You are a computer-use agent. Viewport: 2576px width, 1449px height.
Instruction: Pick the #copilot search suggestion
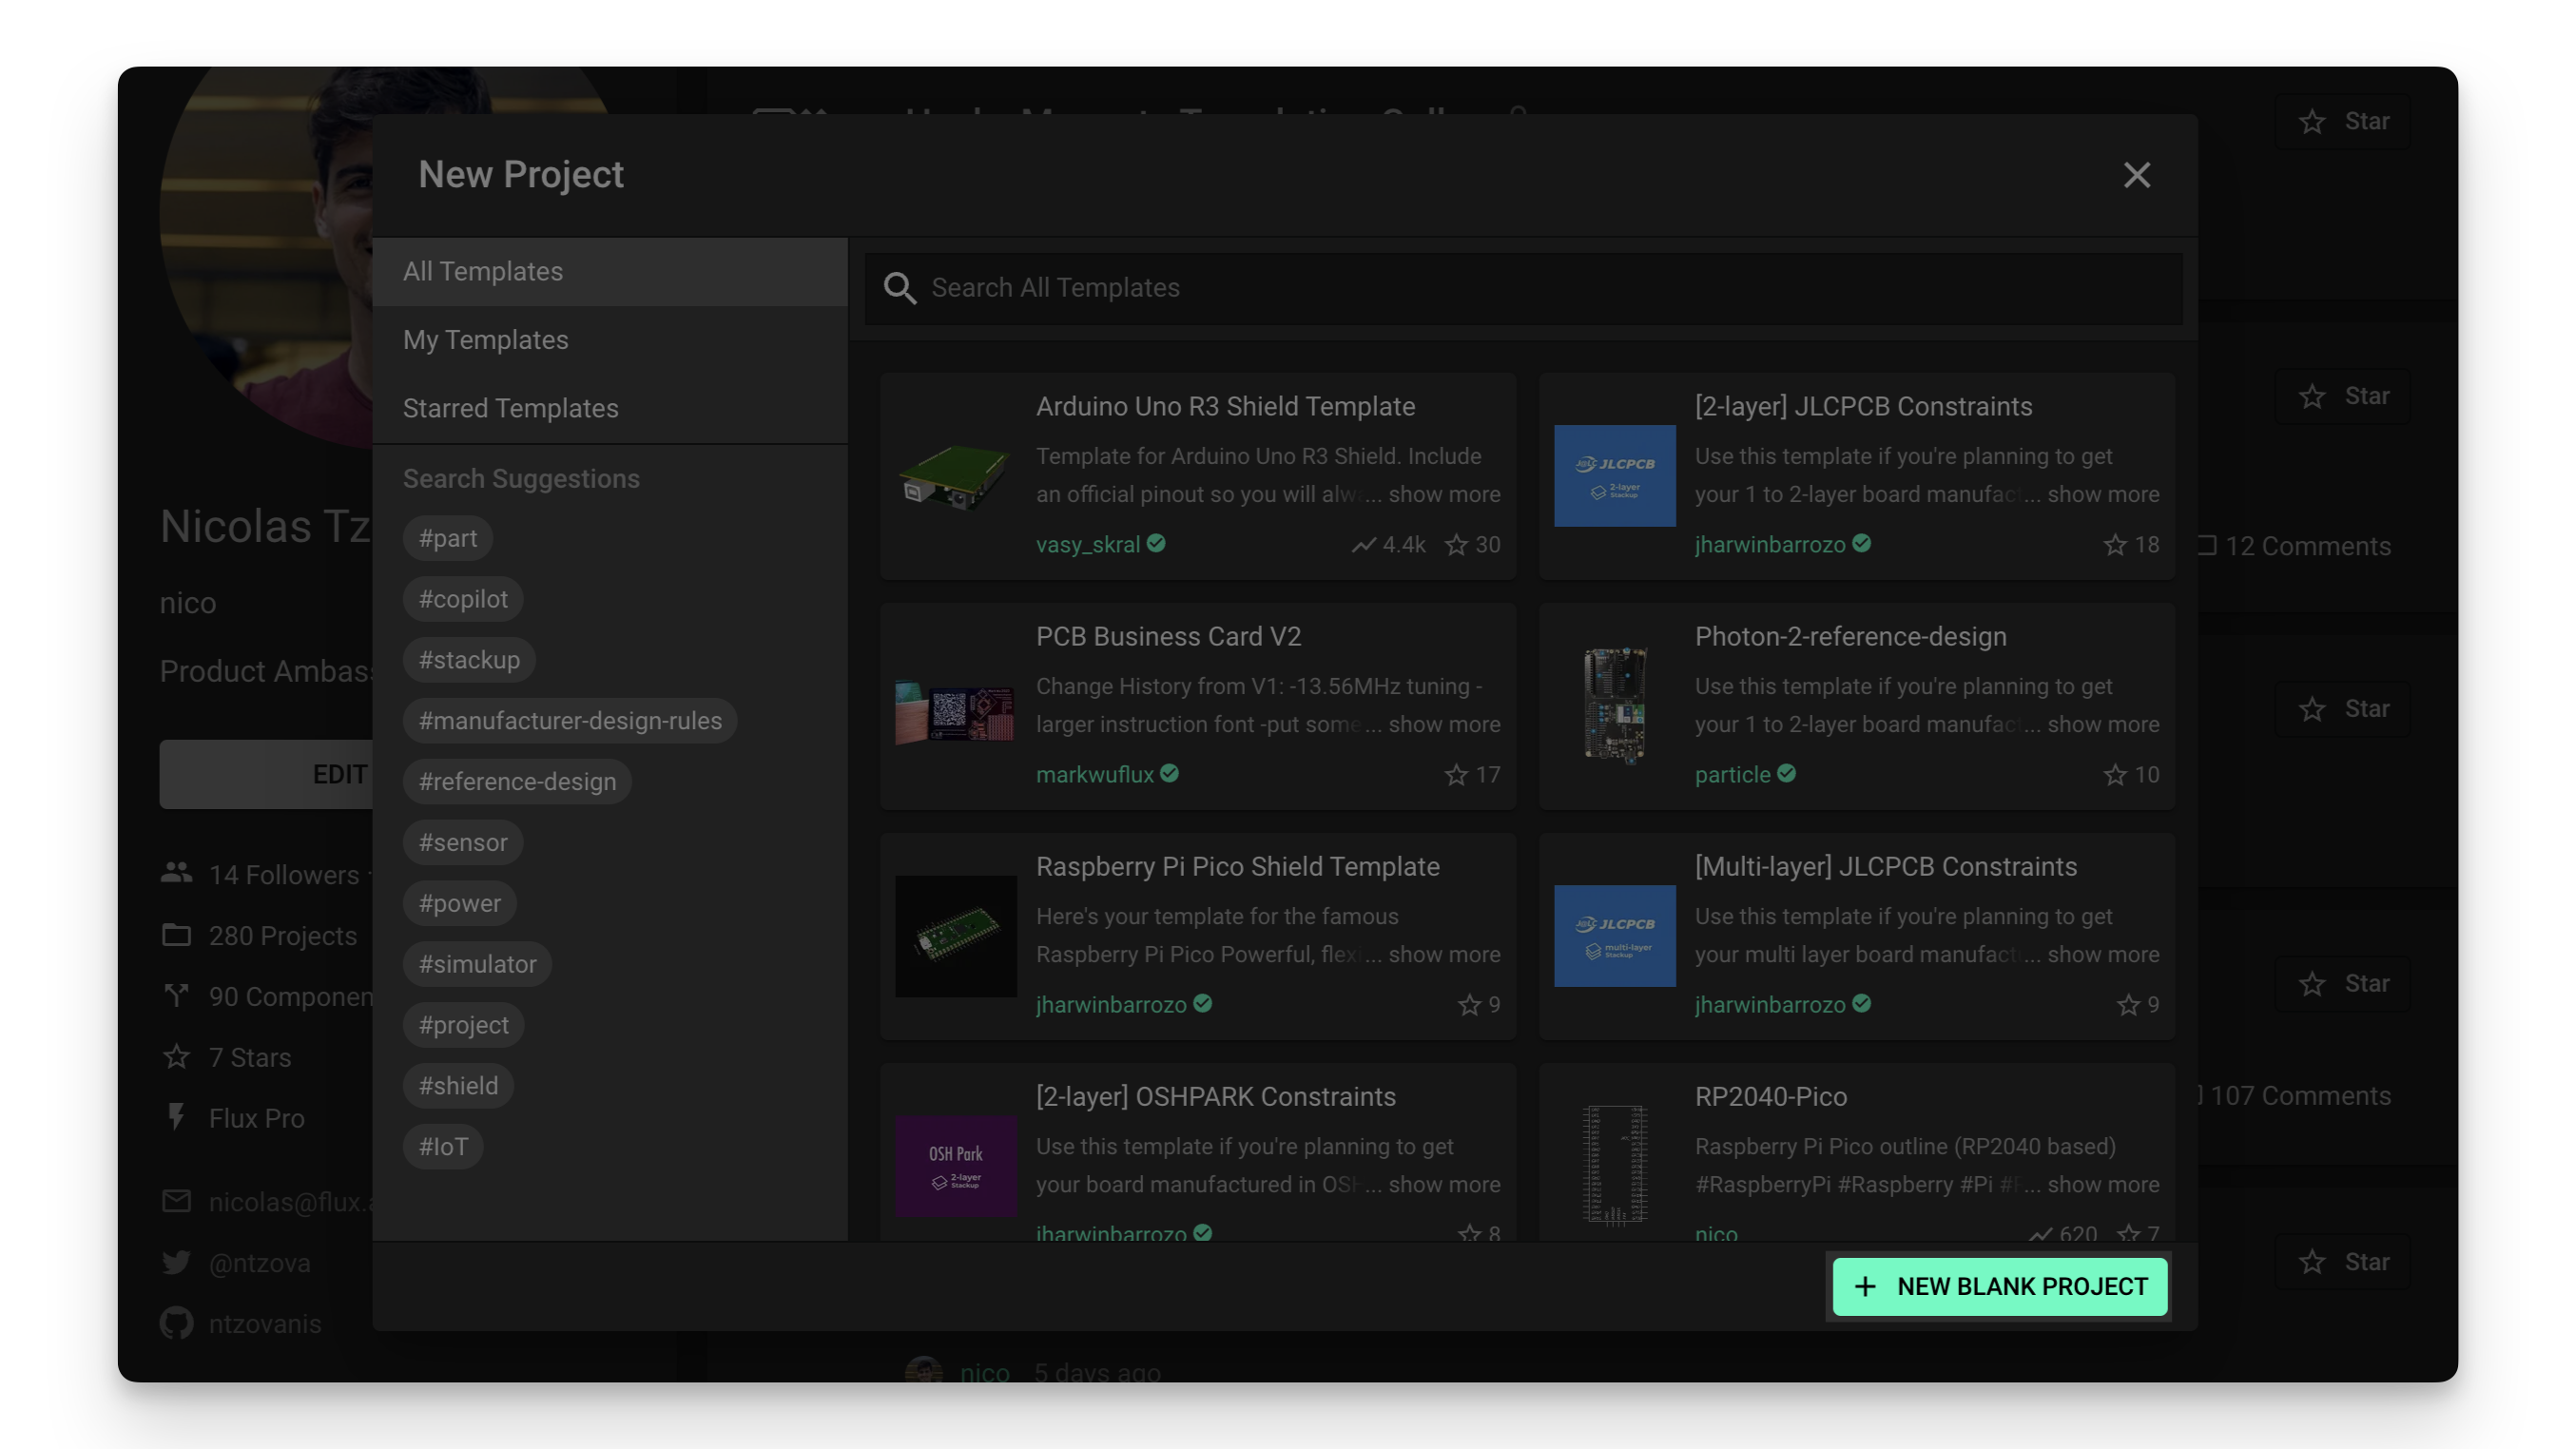point(463,599)
